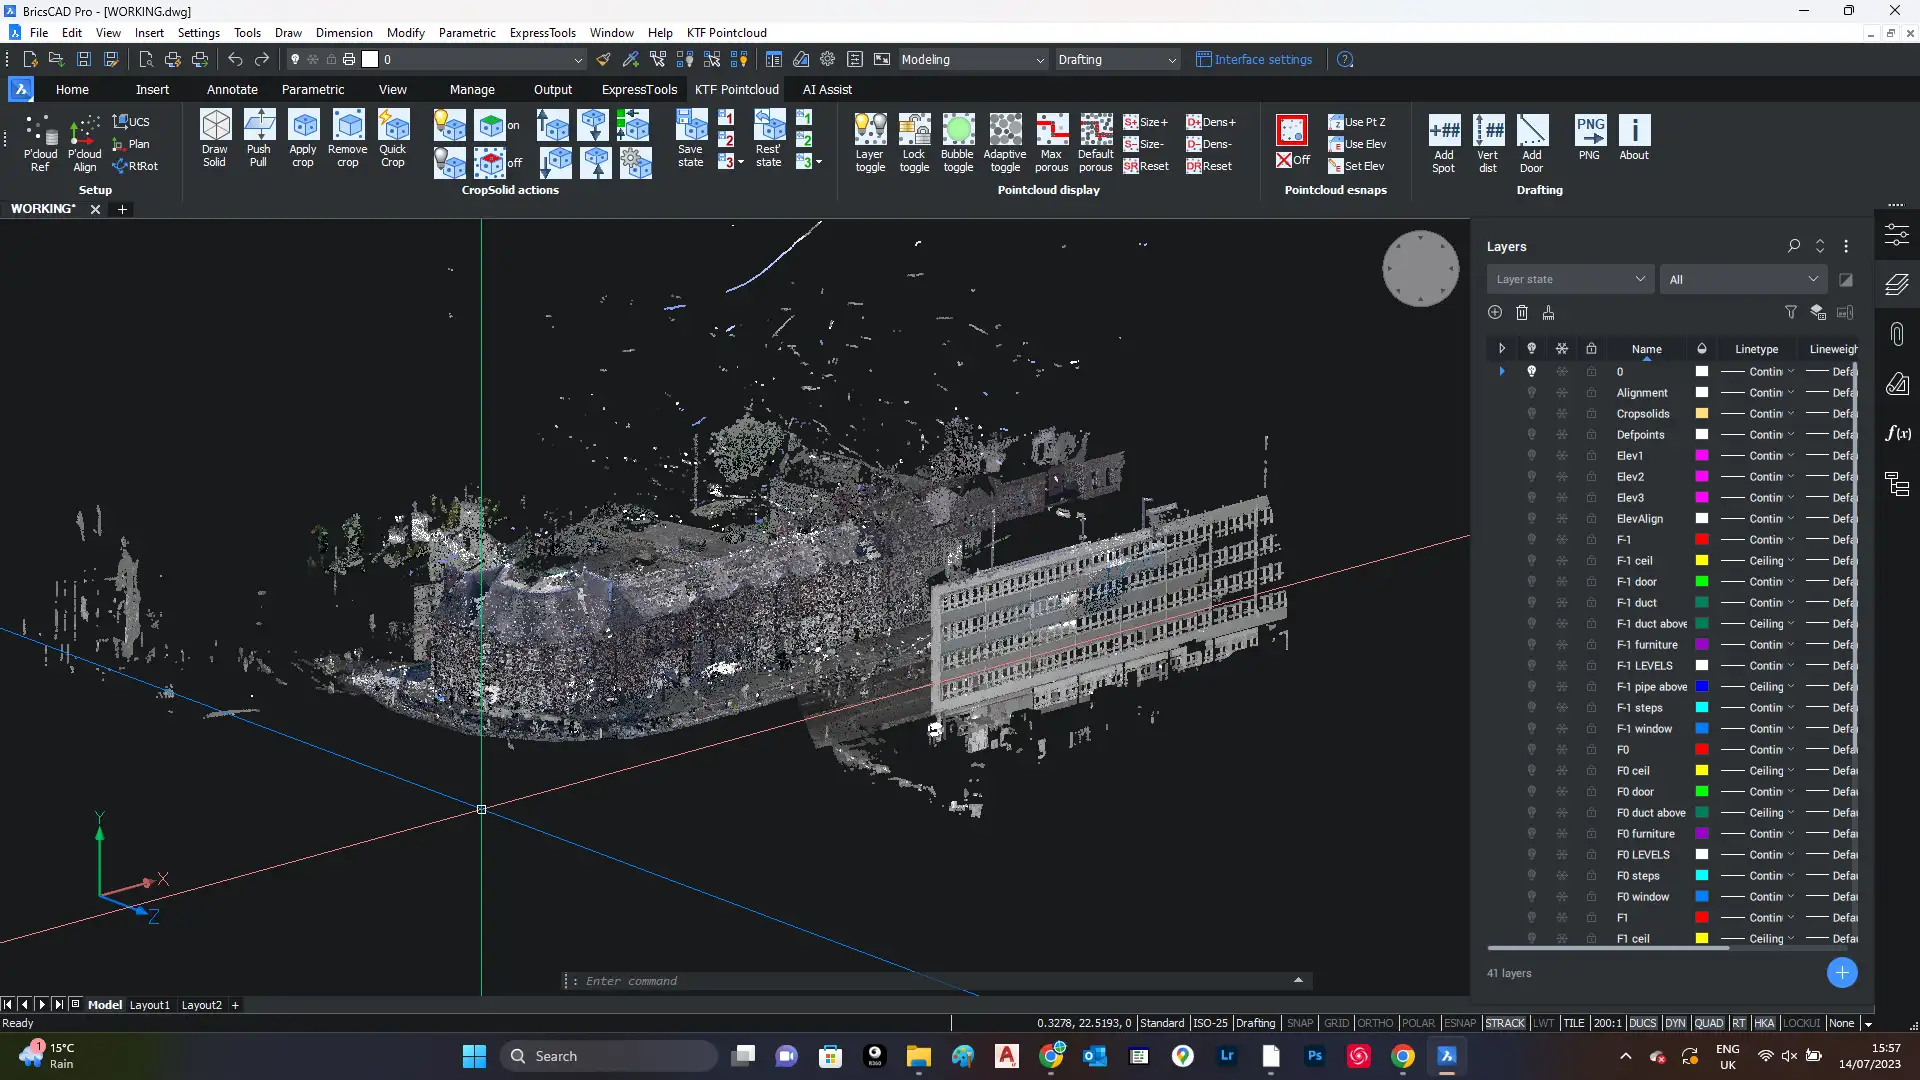
Task: Activate the Add Spot drafting tool
Action: [x=1444, y=131]
